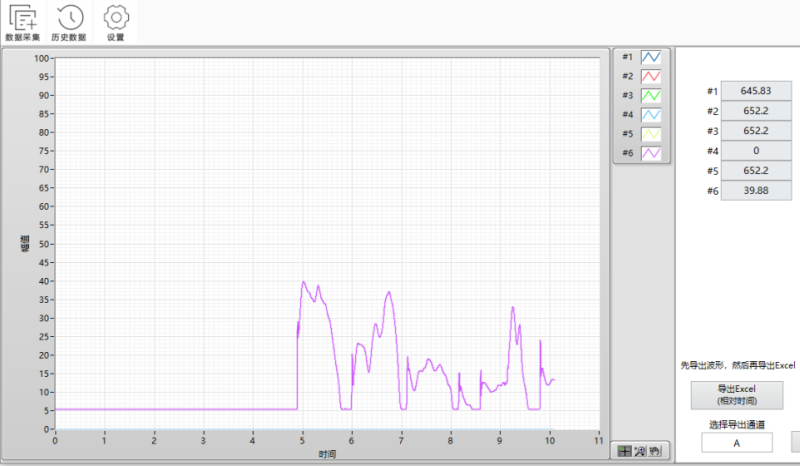Click plot #4 light blue legend icon
The height and width of the screenshot is (466, 800).
[651, 114]
